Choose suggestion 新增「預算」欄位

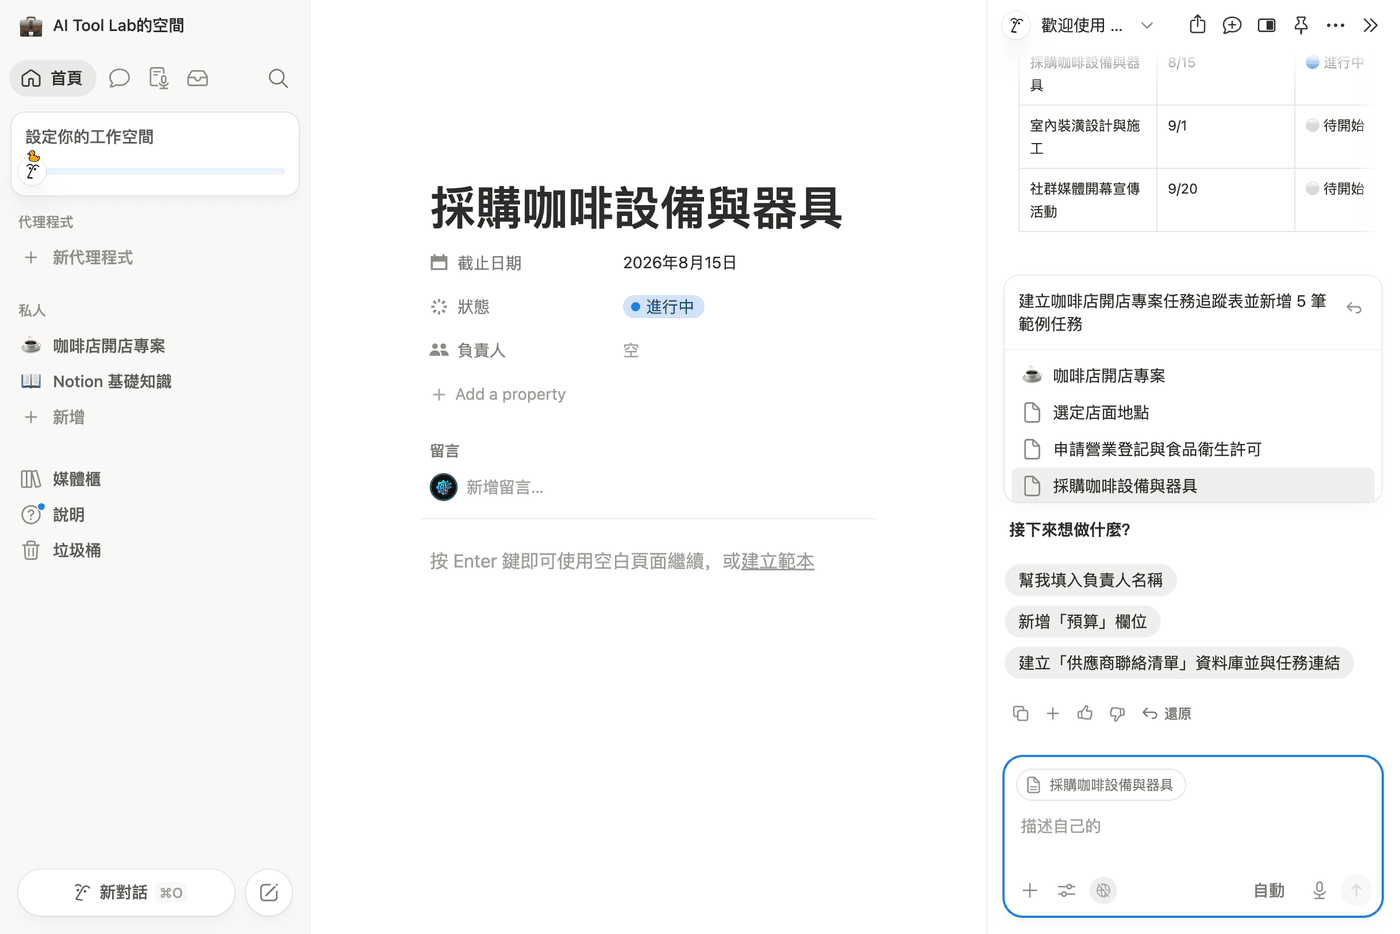(1082, 622)
